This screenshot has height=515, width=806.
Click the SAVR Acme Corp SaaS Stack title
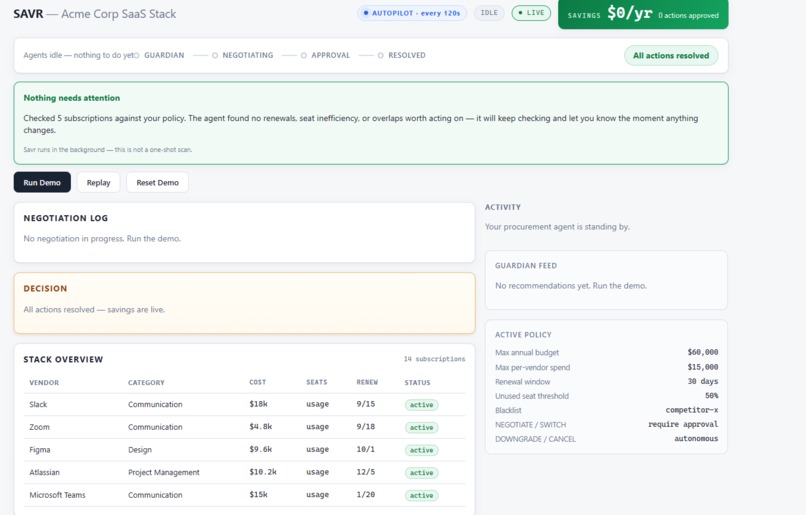coord(95,14)
